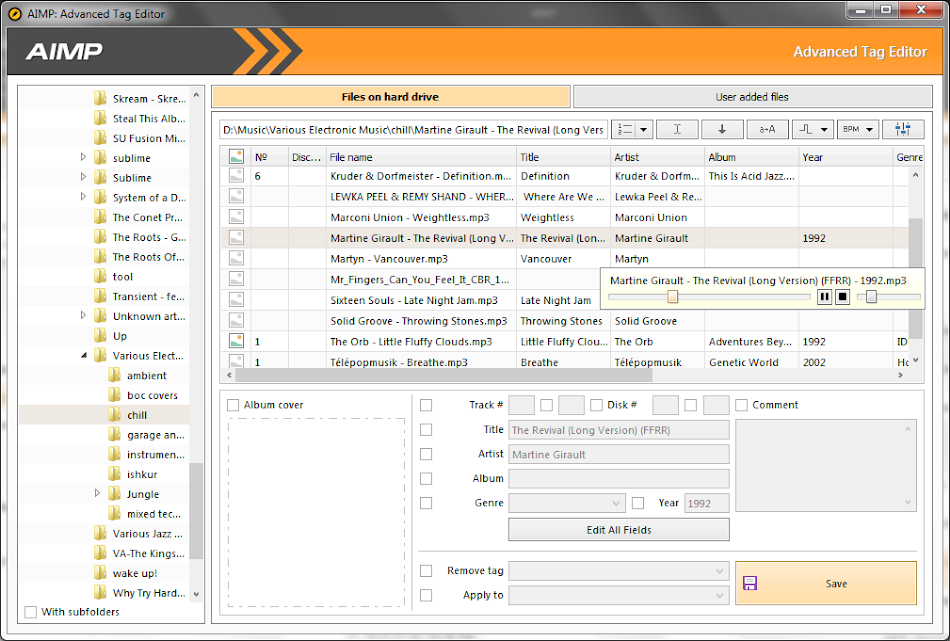The width and height of the screenshot is (950, 641).
Task: Expand the lowercase sublime folder
Action: pos(84,158)
